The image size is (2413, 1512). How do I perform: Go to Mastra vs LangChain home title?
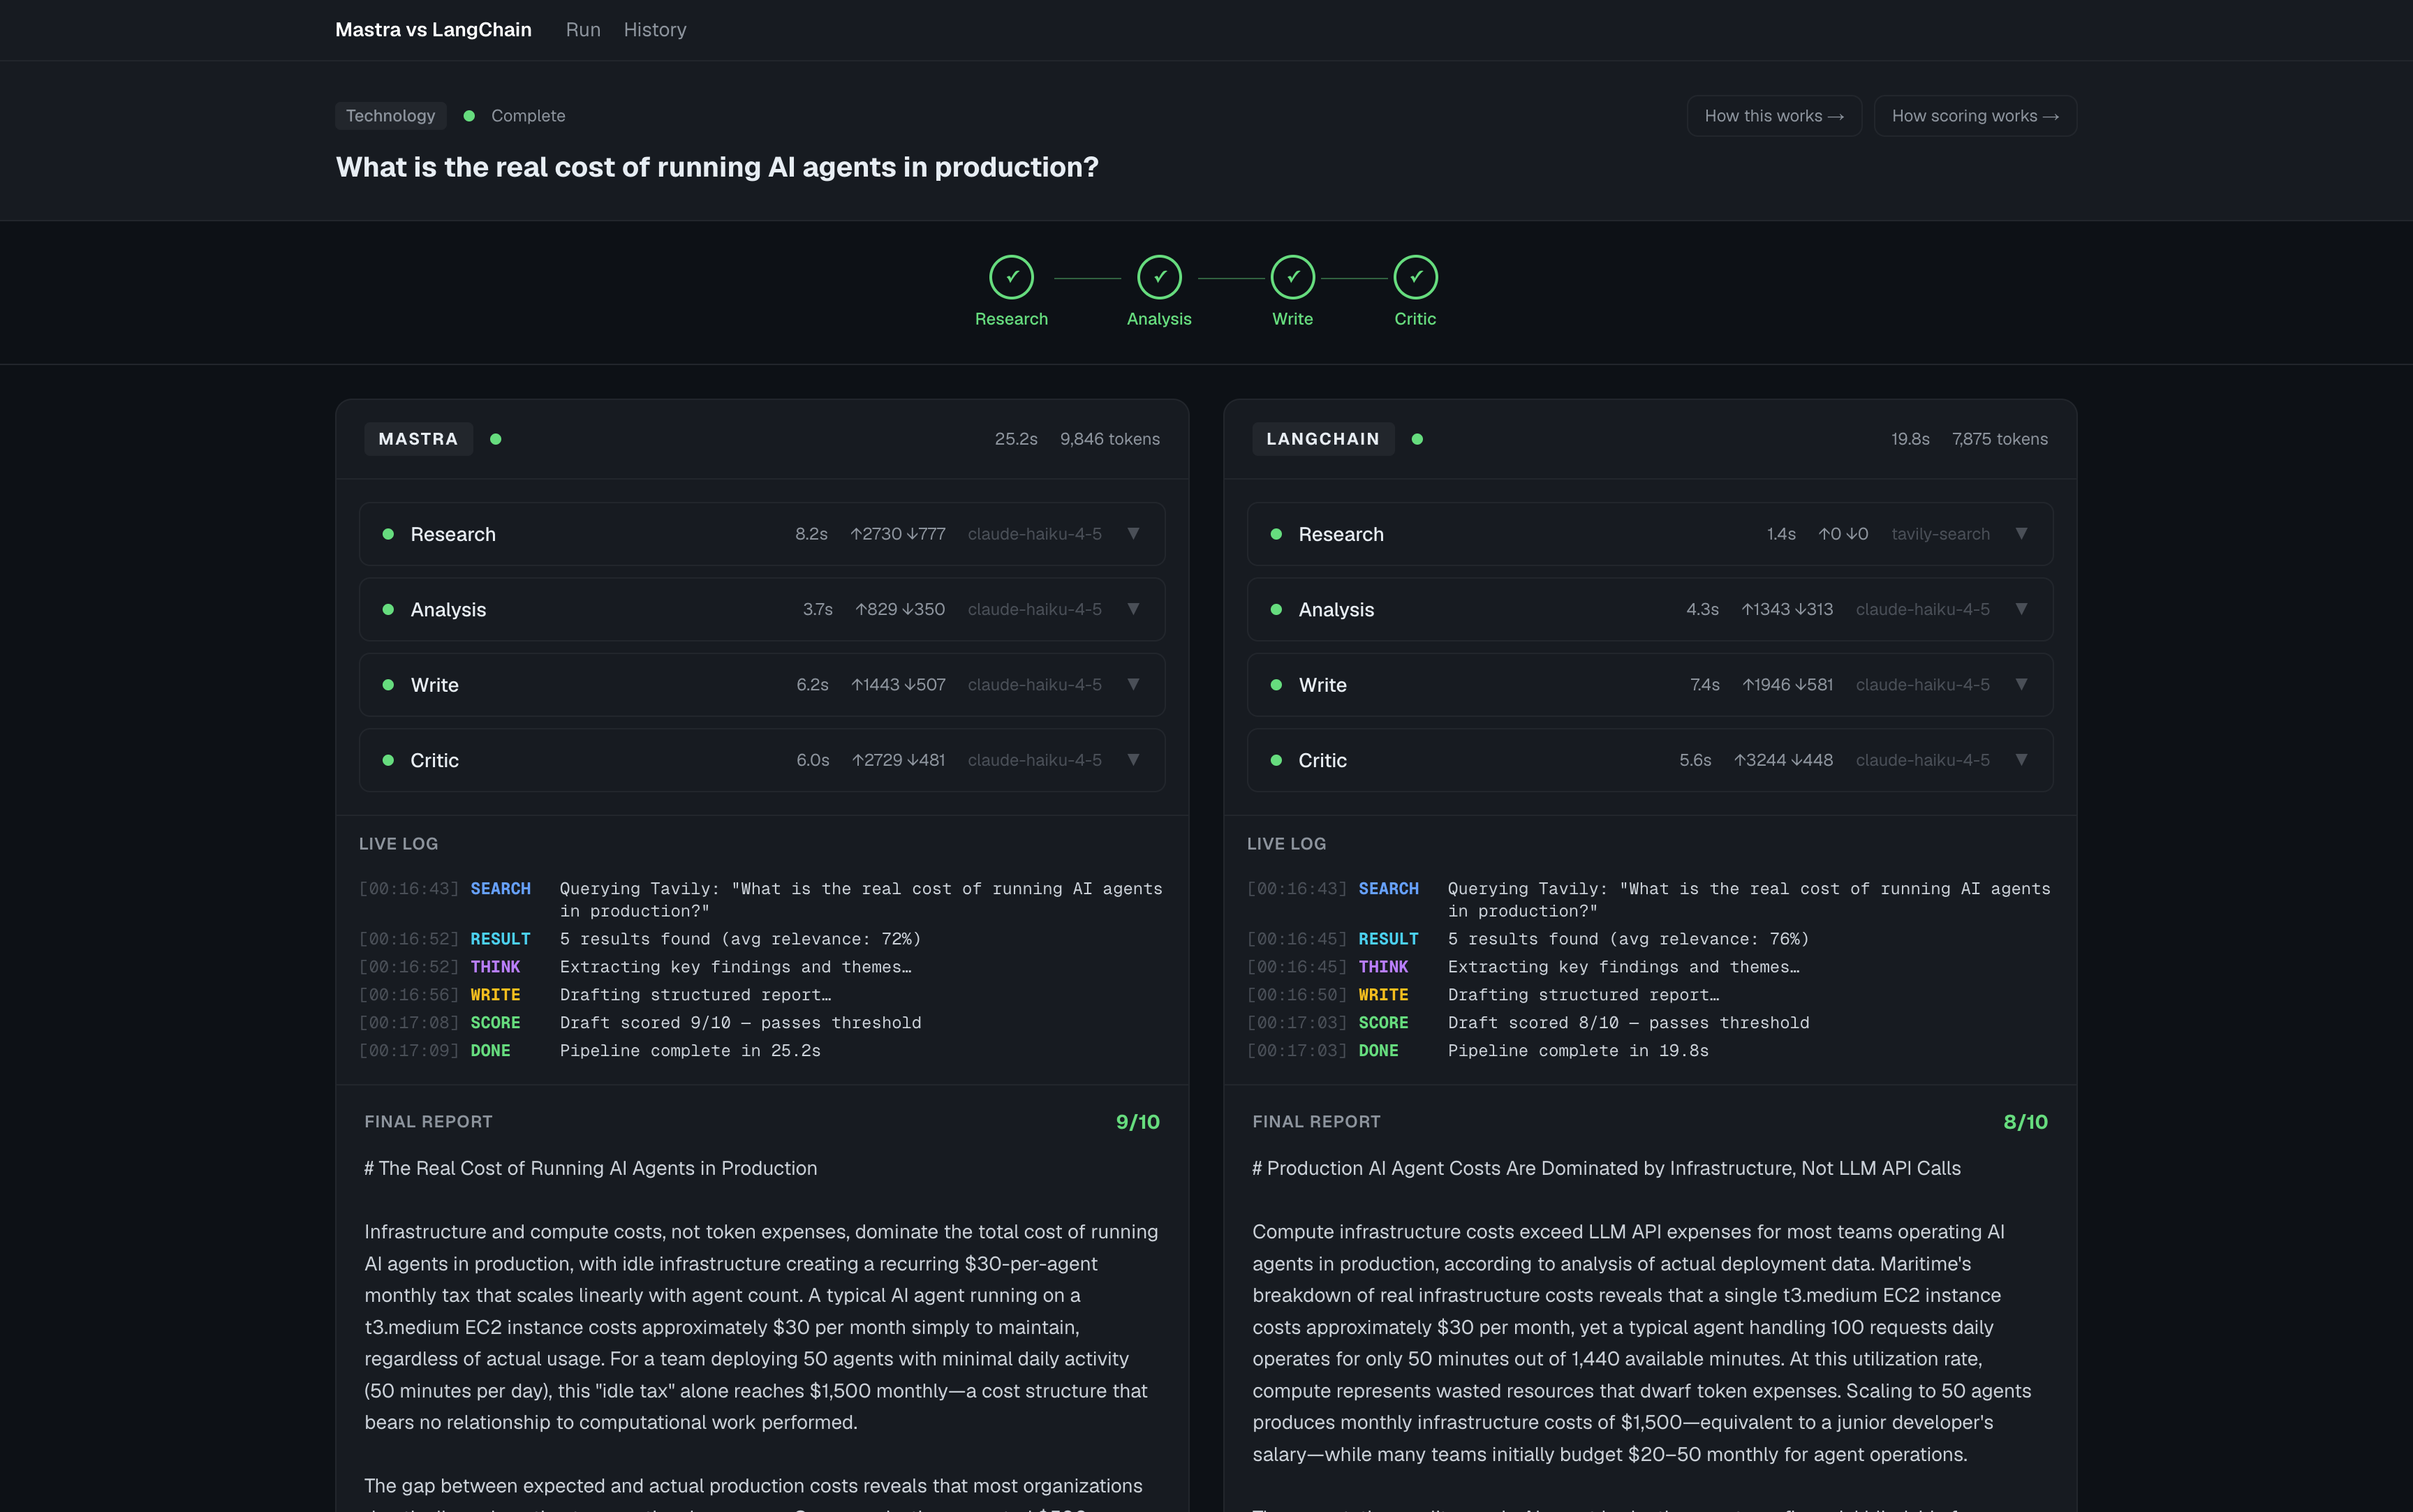click(433, 30)
